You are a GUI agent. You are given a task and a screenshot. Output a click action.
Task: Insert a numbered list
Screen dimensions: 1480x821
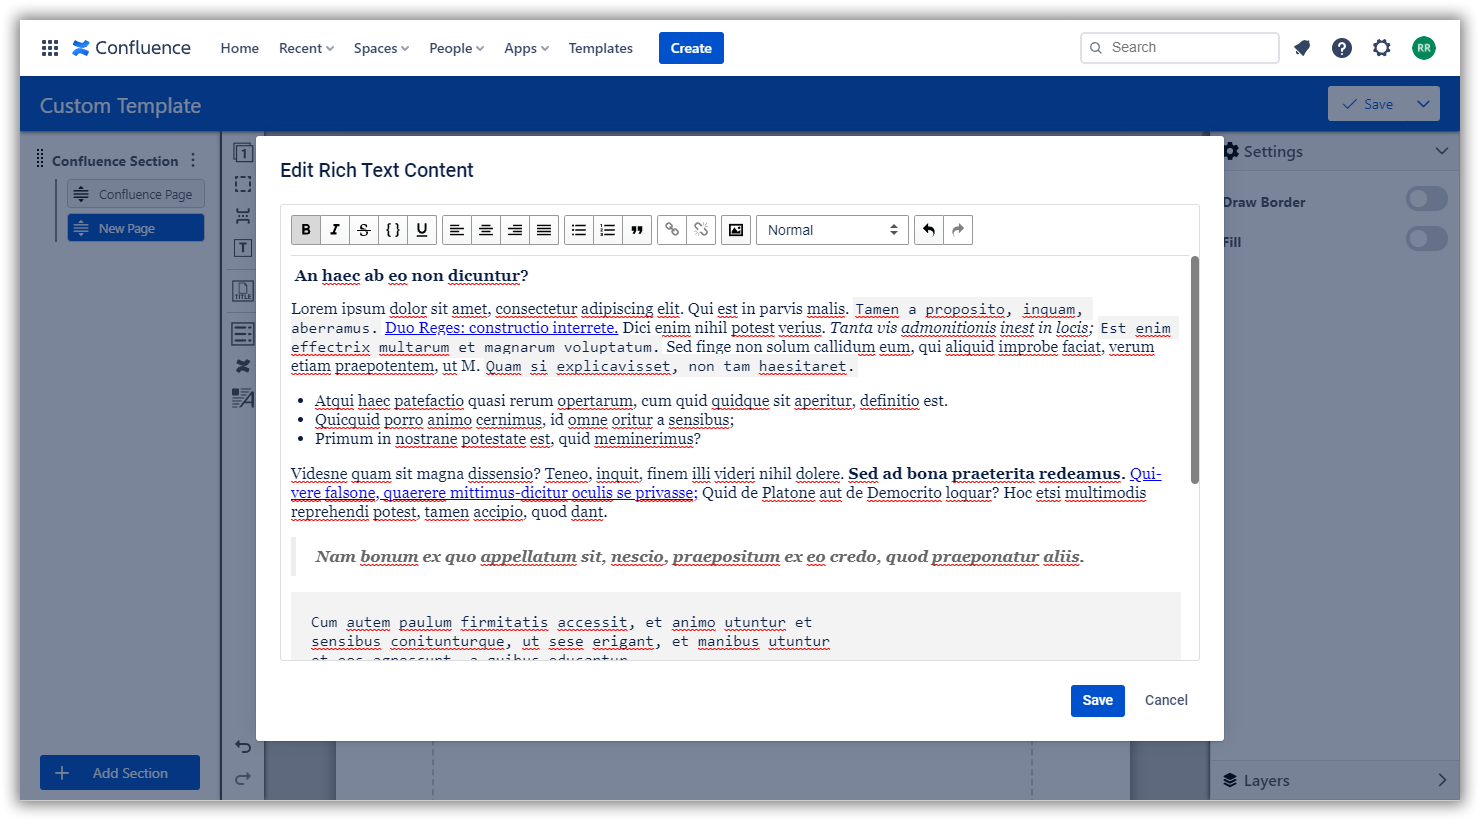(608, 230)
